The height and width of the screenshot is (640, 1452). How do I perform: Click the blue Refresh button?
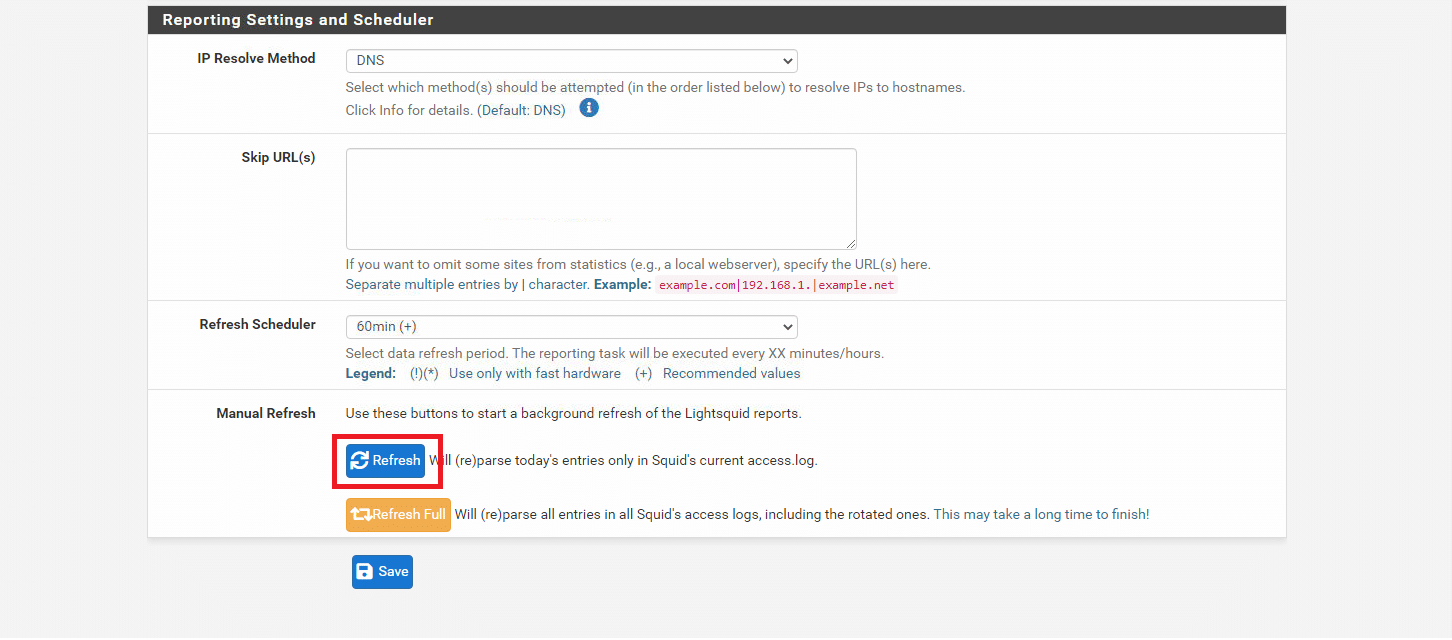point(385,461)
